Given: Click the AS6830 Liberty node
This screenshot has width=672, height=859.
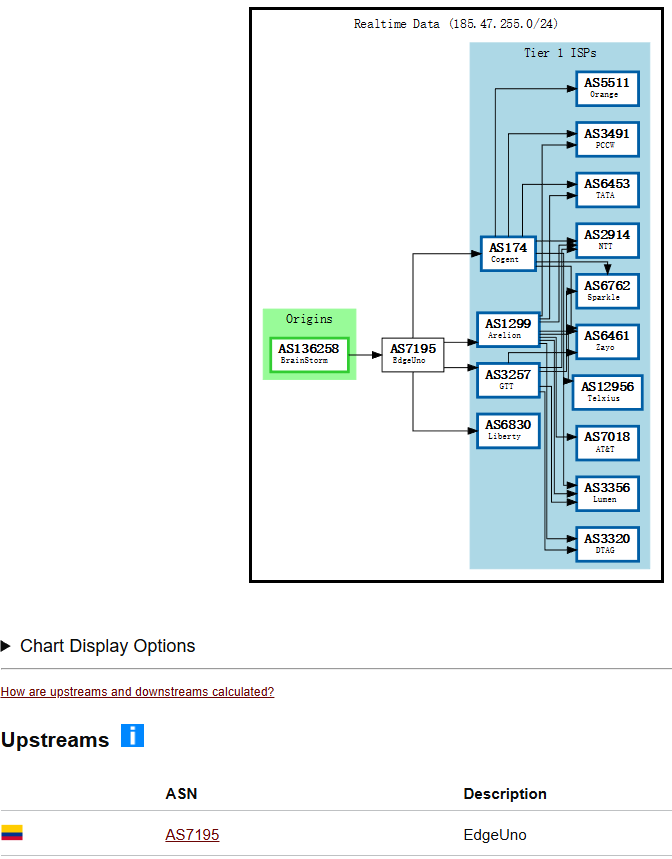Looking at the screenshot, I should [508, 430].
